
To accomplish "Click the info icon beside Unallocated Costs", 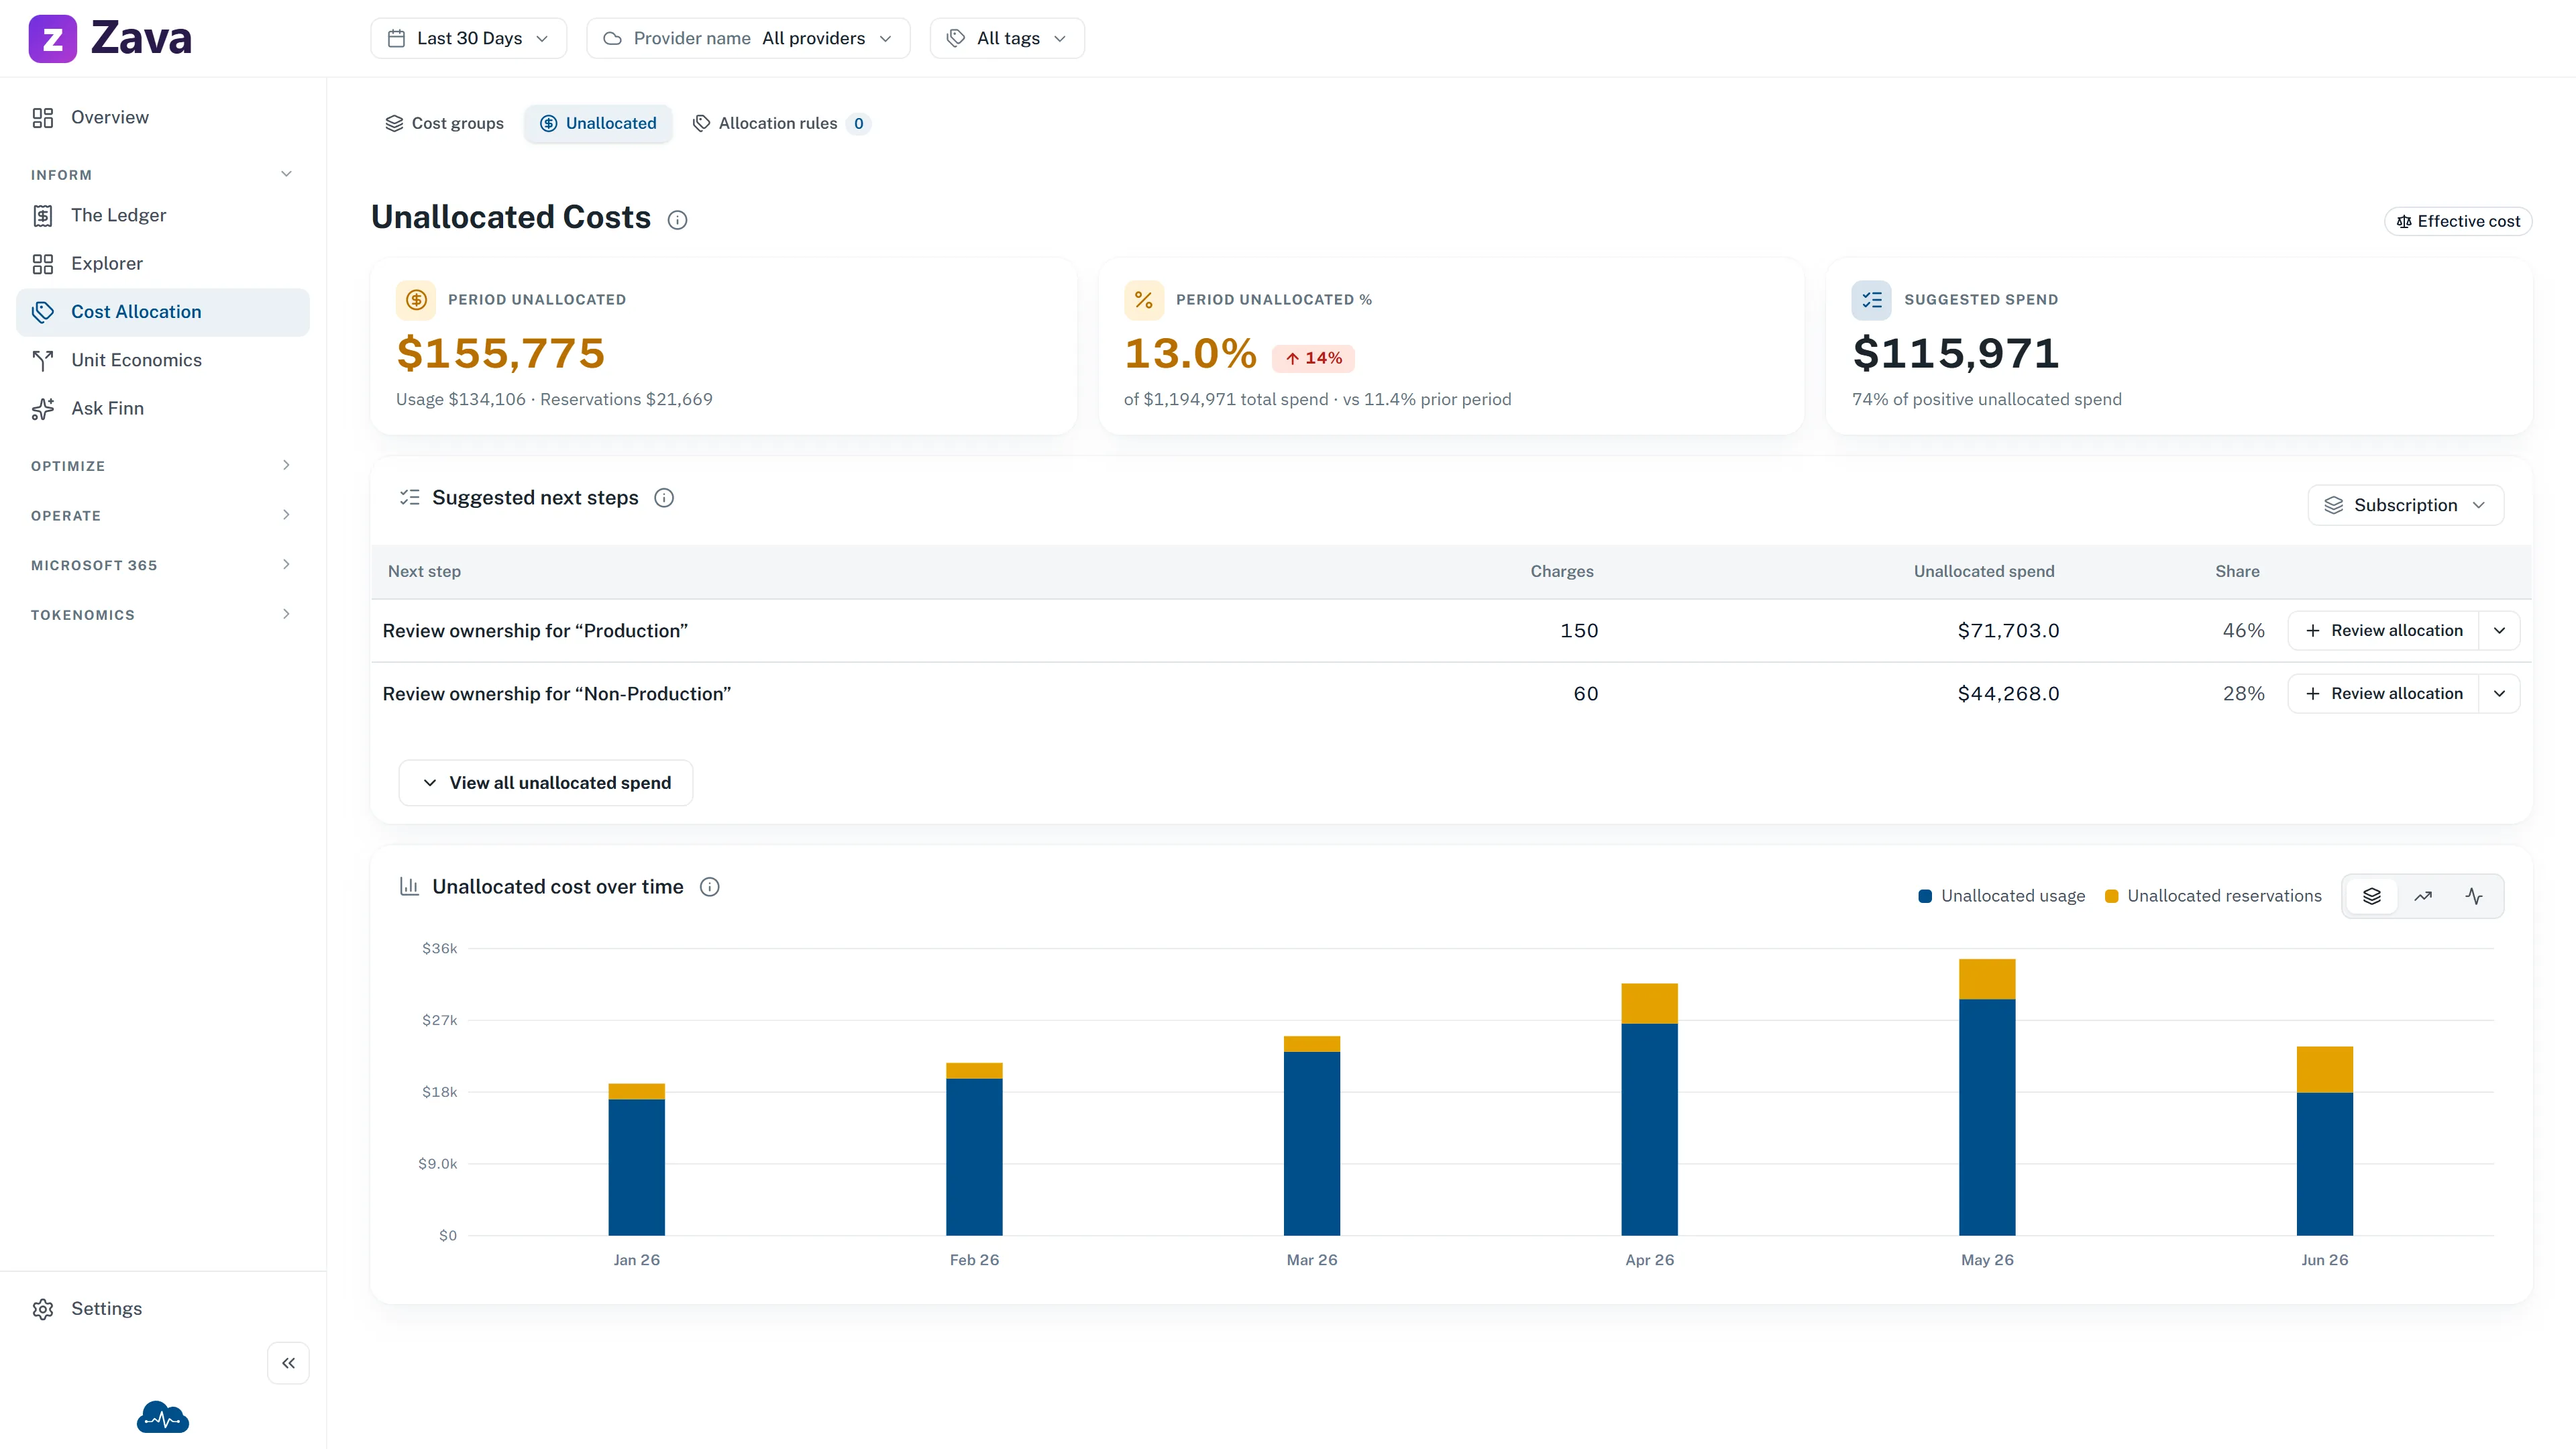I will 677,220.
